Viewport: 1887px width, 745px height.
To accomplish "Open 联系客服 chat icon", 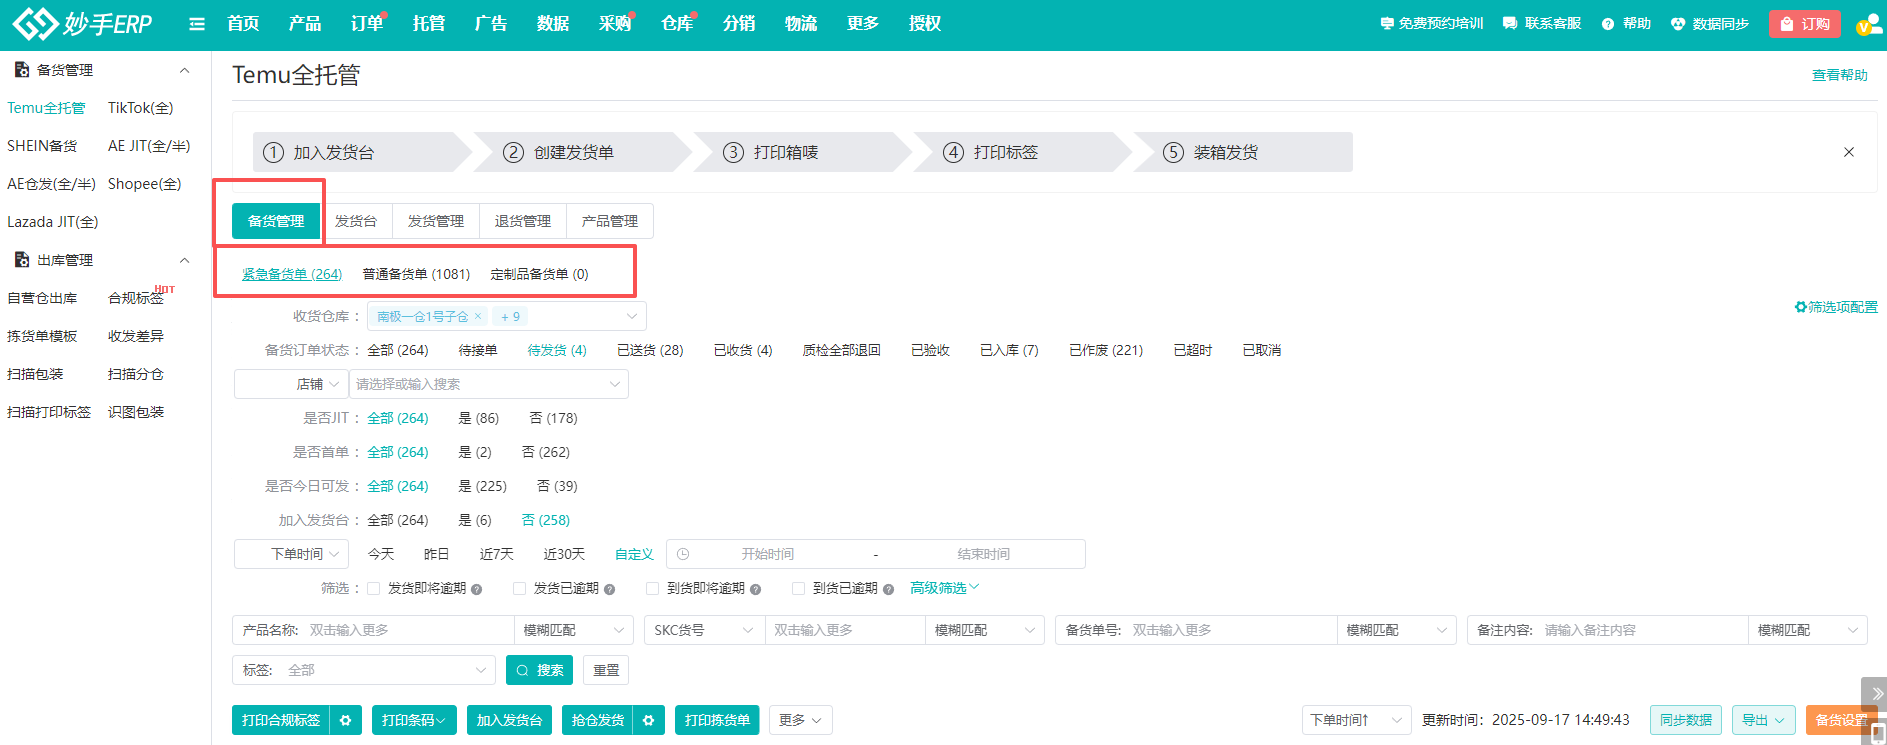I will pyautogui.click(x=1510, y=24).
